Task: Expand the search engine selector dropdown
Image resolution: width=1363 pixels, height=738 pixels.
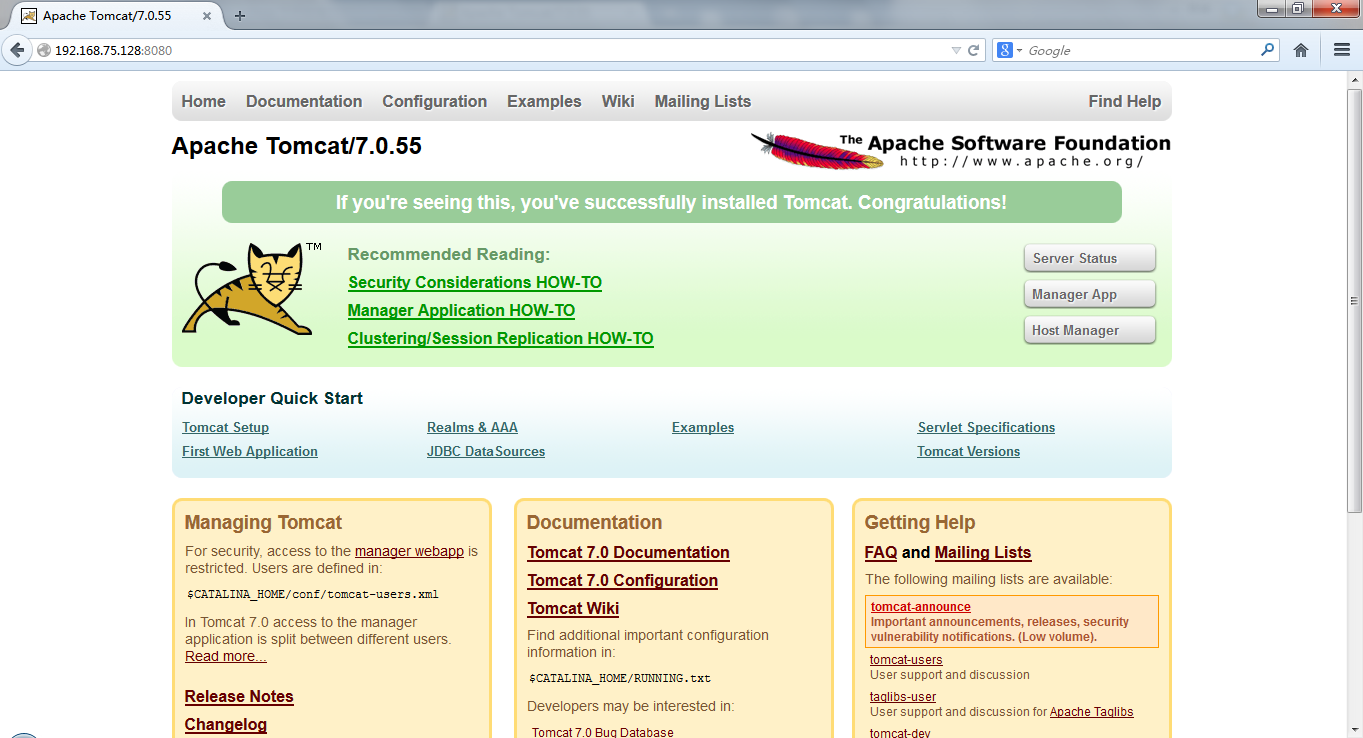Action: 1019,50
